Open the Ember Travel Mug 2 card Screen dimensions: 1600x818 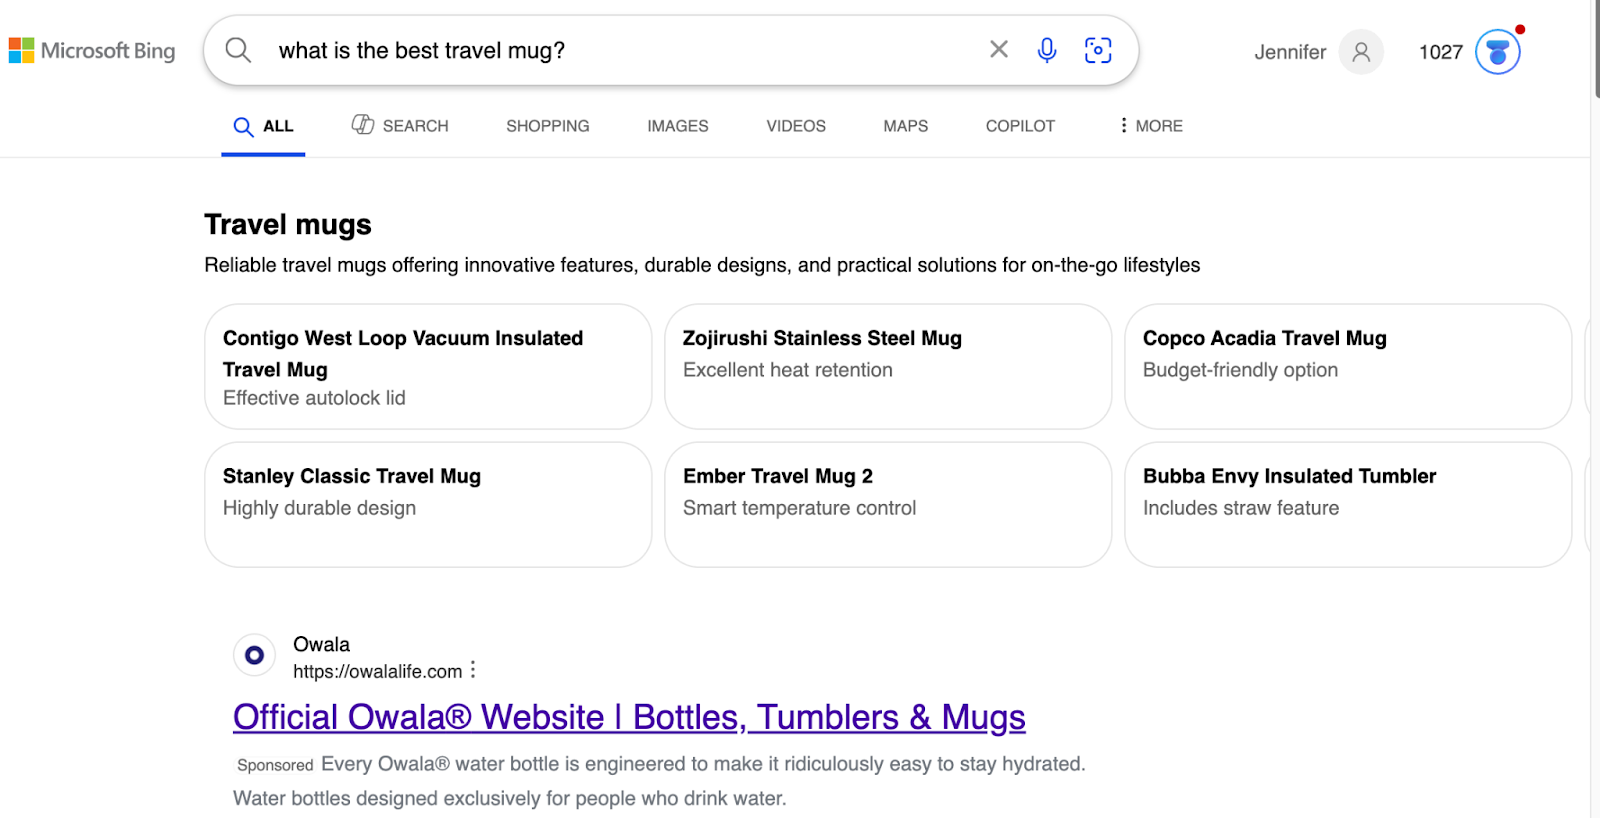(x=888, y=504)
